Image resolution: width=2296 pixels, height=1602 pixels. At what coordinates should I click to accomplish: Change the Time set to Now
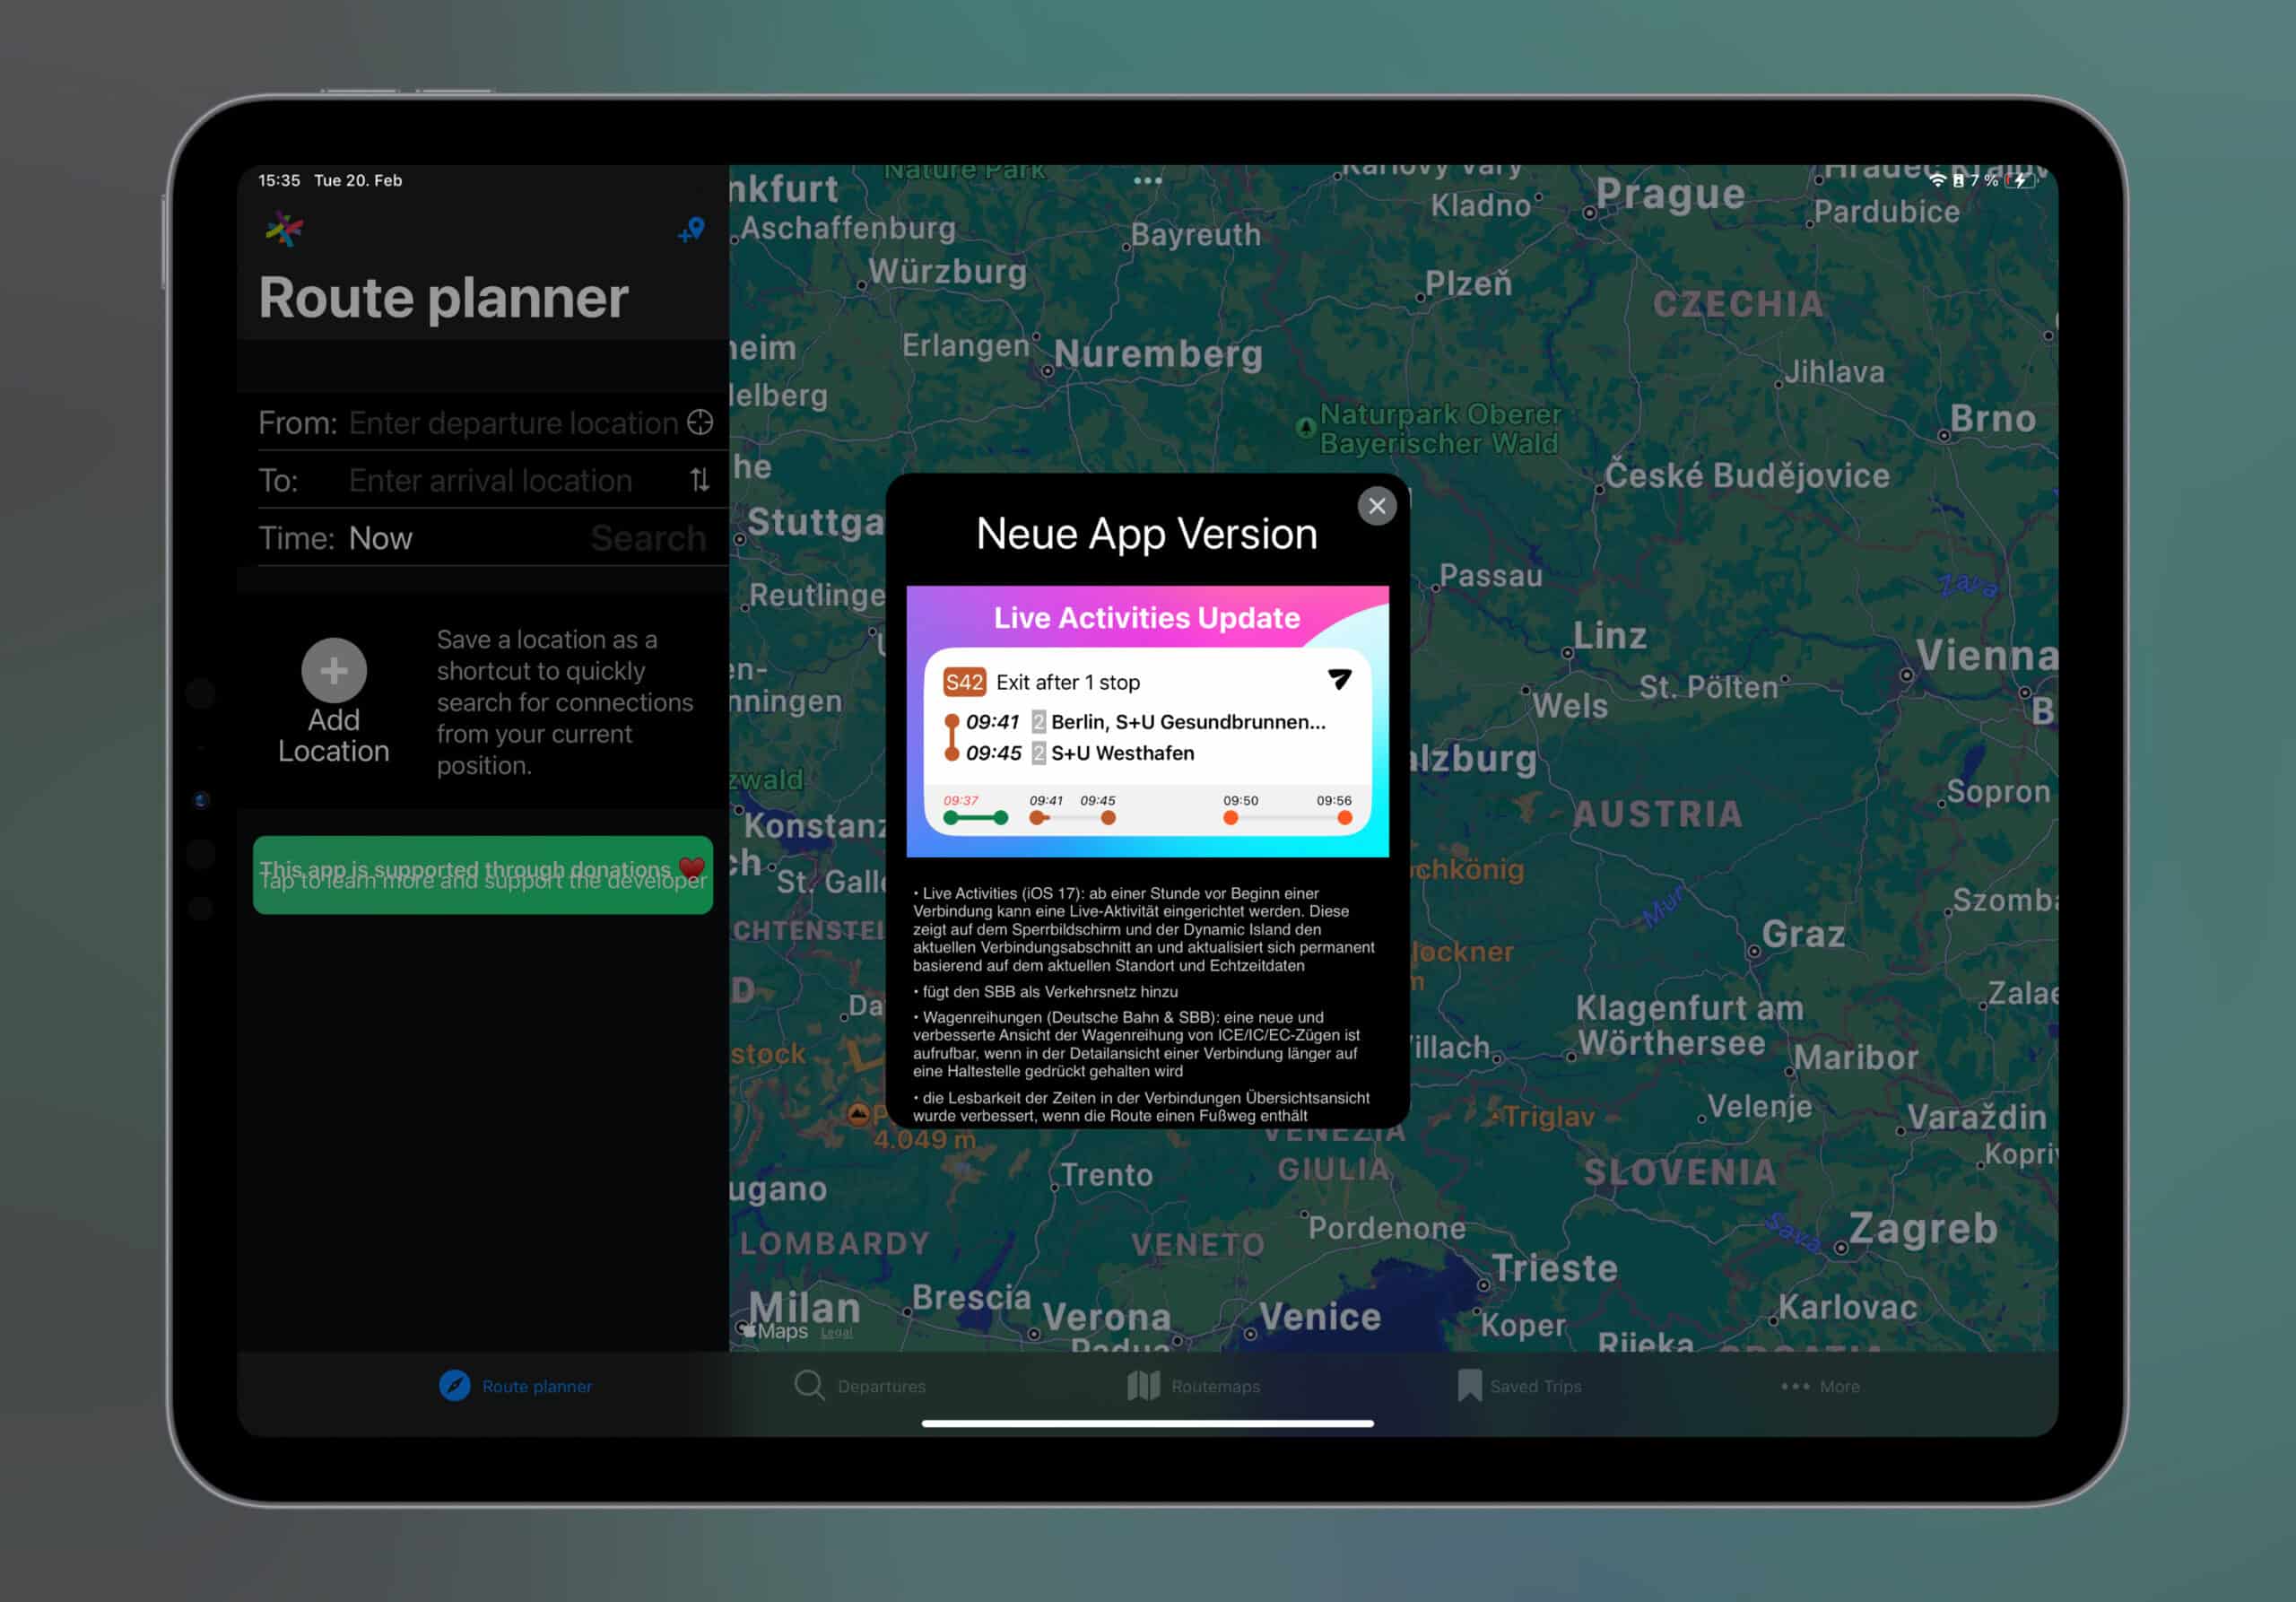[x=380, y=539]
